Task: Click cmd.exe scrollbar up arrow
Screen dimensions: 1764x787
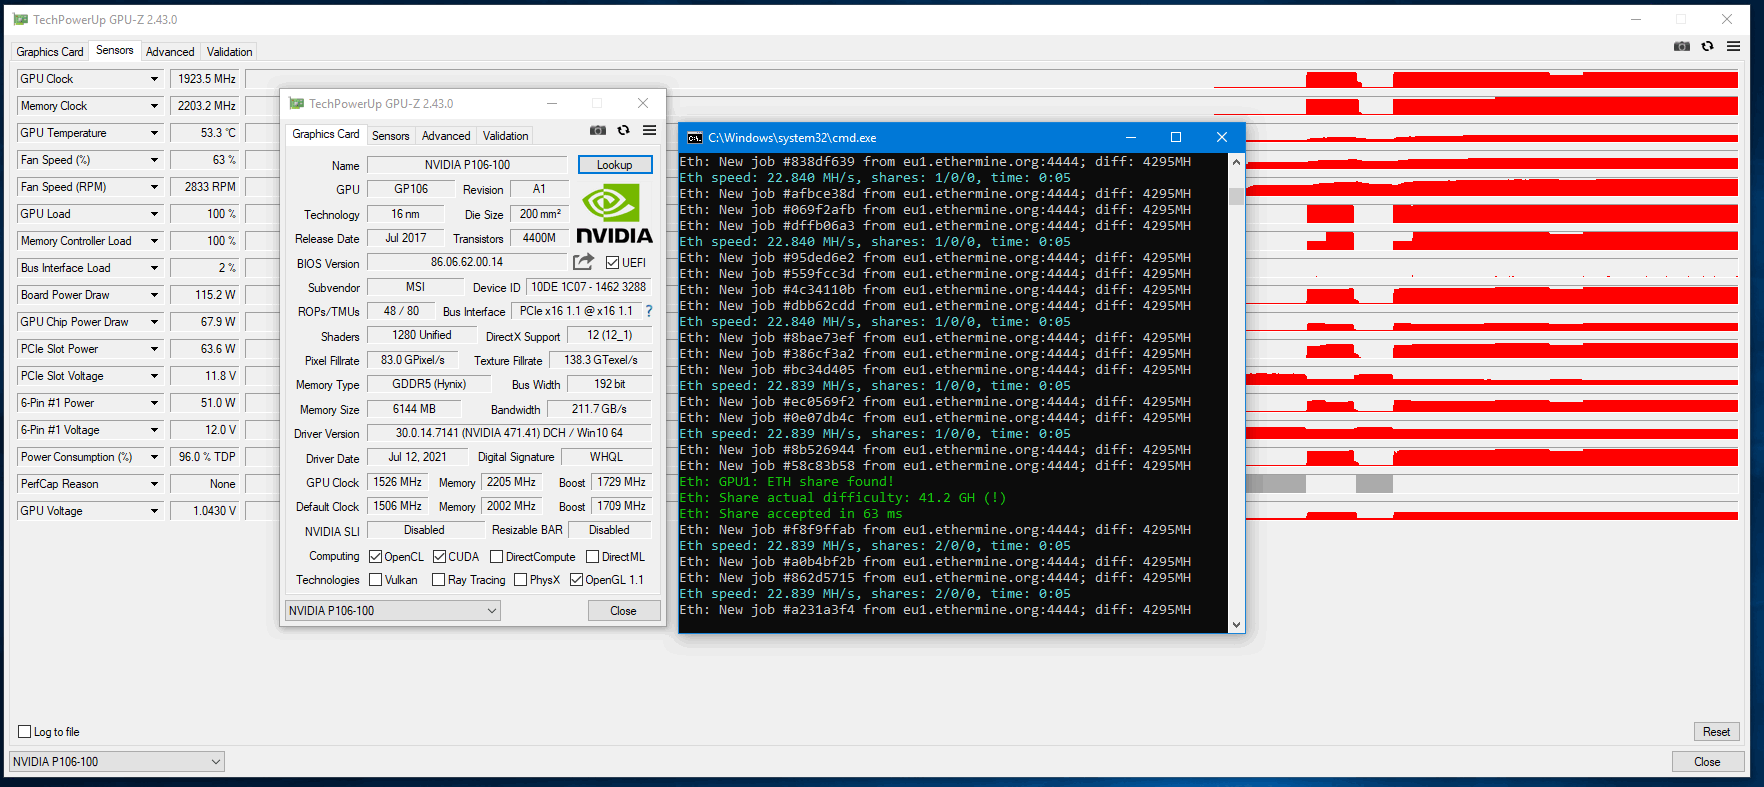Action: click(x=1236, y=162)
